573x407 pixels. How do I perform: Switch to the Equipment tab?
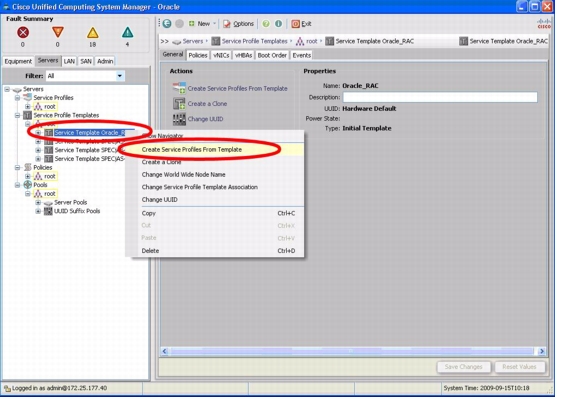tap(18, 61)
